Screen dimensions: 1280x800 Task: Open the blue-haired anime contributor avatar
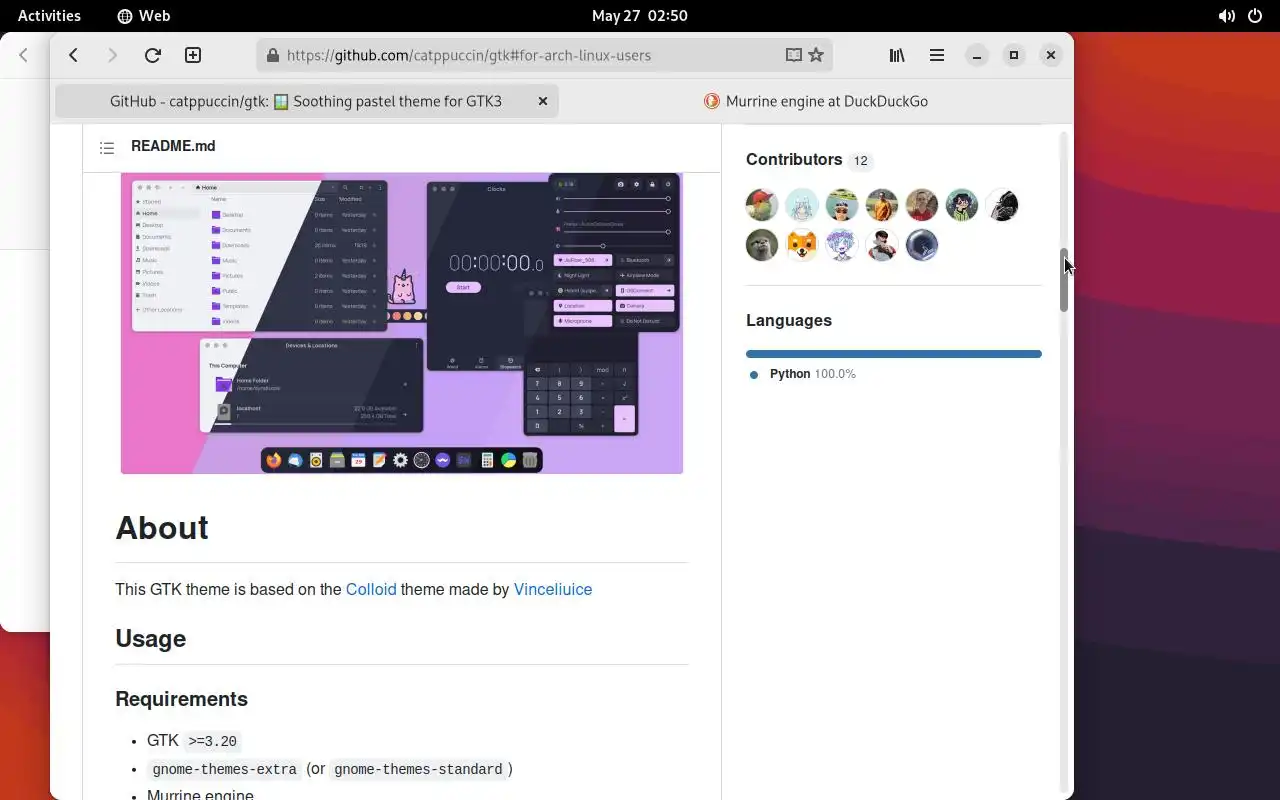coord(842,245)
